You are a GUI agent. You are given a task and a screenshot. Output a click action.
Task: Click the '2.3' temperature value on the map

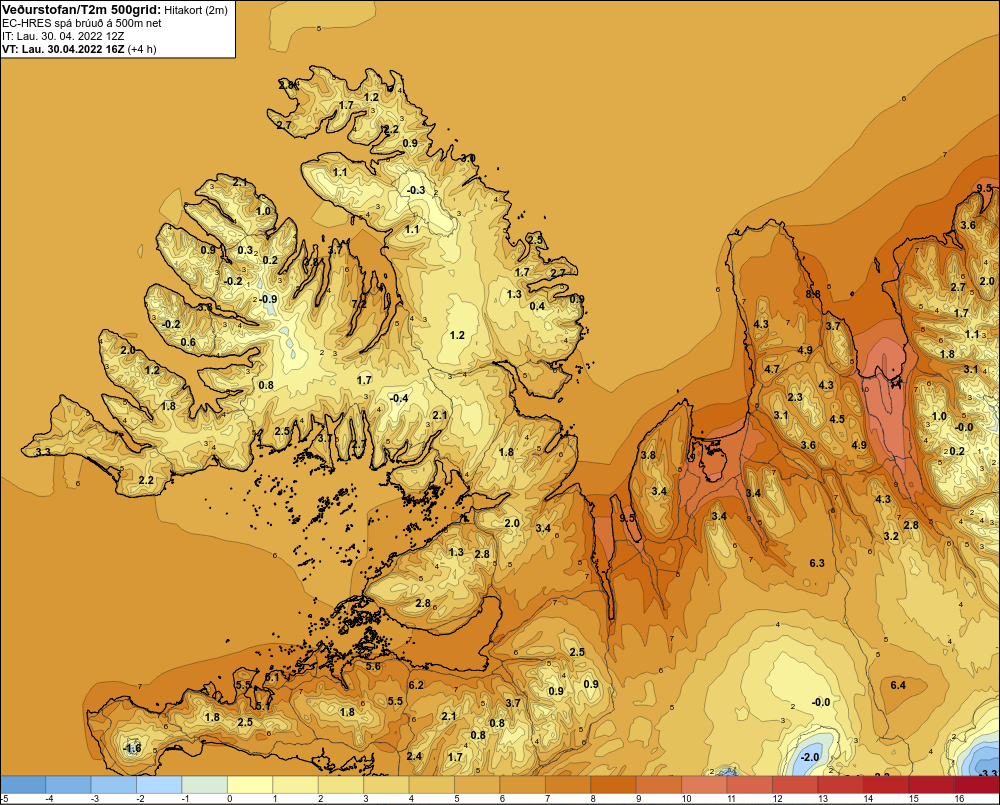pyautogui.click(x=795, y=397)
